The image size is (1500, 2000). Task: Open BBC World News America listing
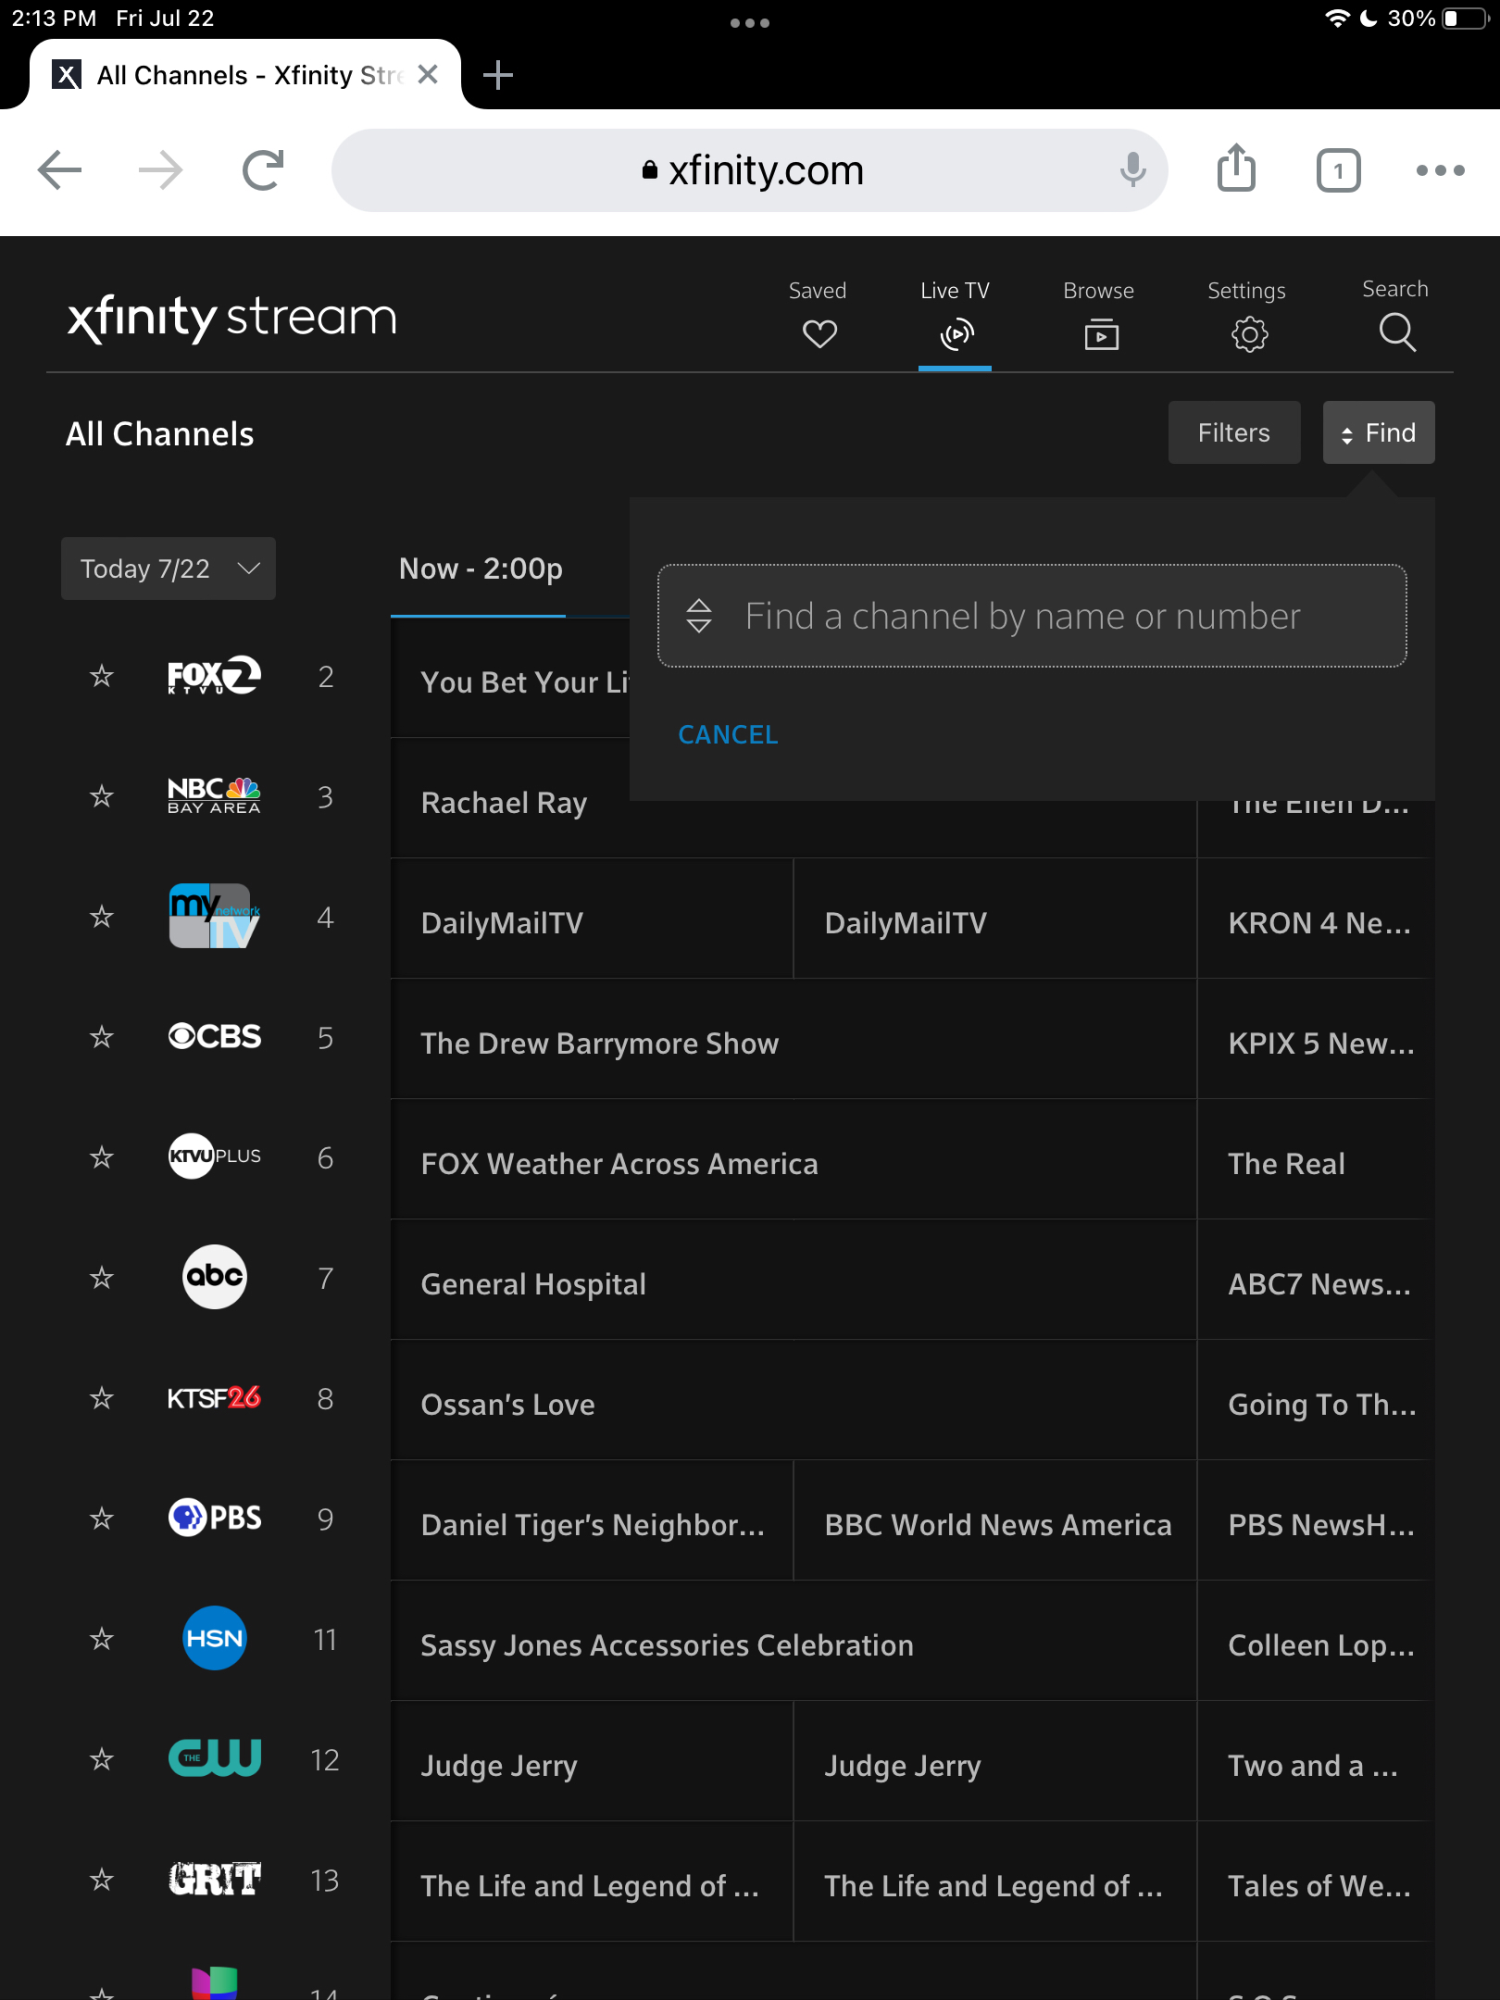point(996,1521)
